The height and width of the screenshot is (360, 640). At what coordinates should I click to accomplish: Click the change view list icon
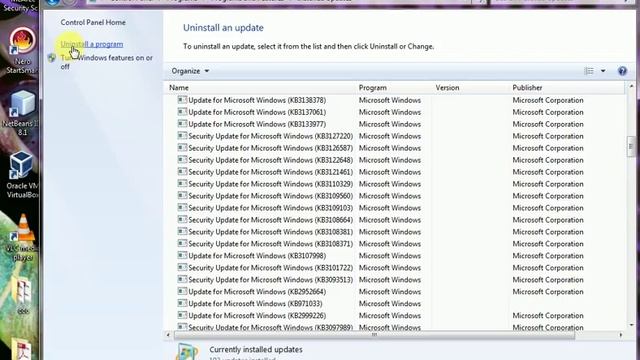click(589, 71)
